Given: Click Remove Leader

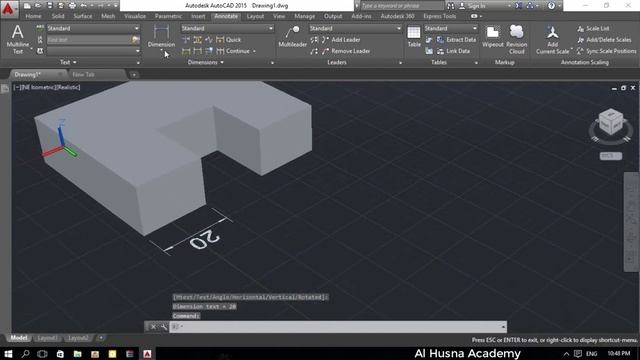Looking at the screenshot, I should click(346, 51).
